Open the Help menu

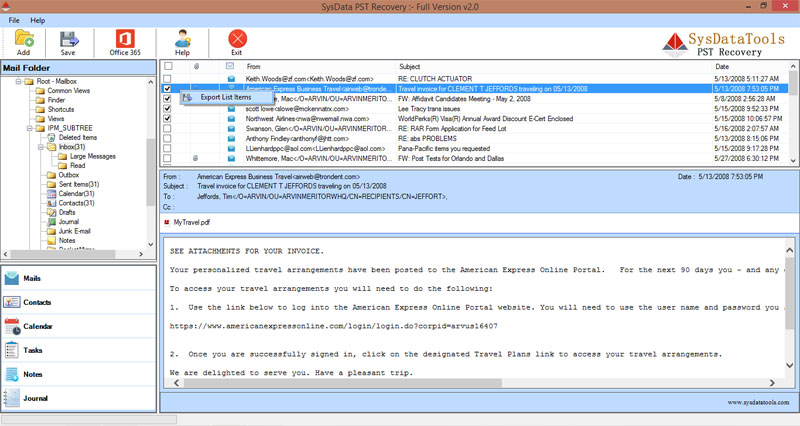tap(37, 20)
